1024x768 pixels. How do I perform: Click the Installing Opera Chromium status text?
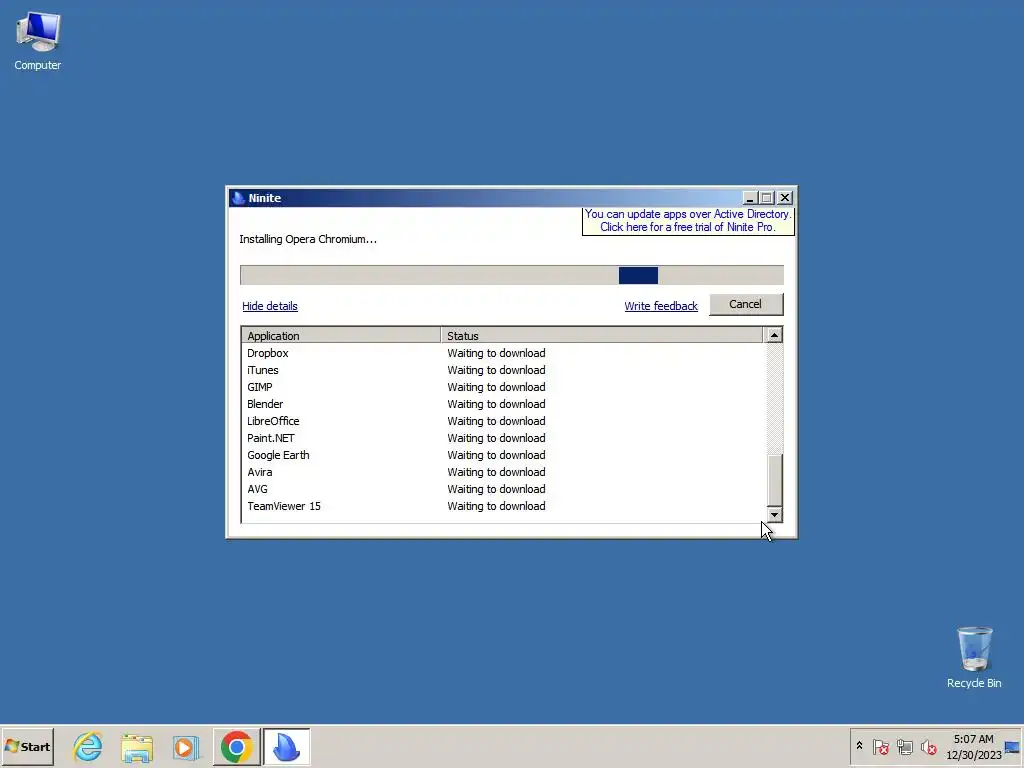[x=308, y=239]
